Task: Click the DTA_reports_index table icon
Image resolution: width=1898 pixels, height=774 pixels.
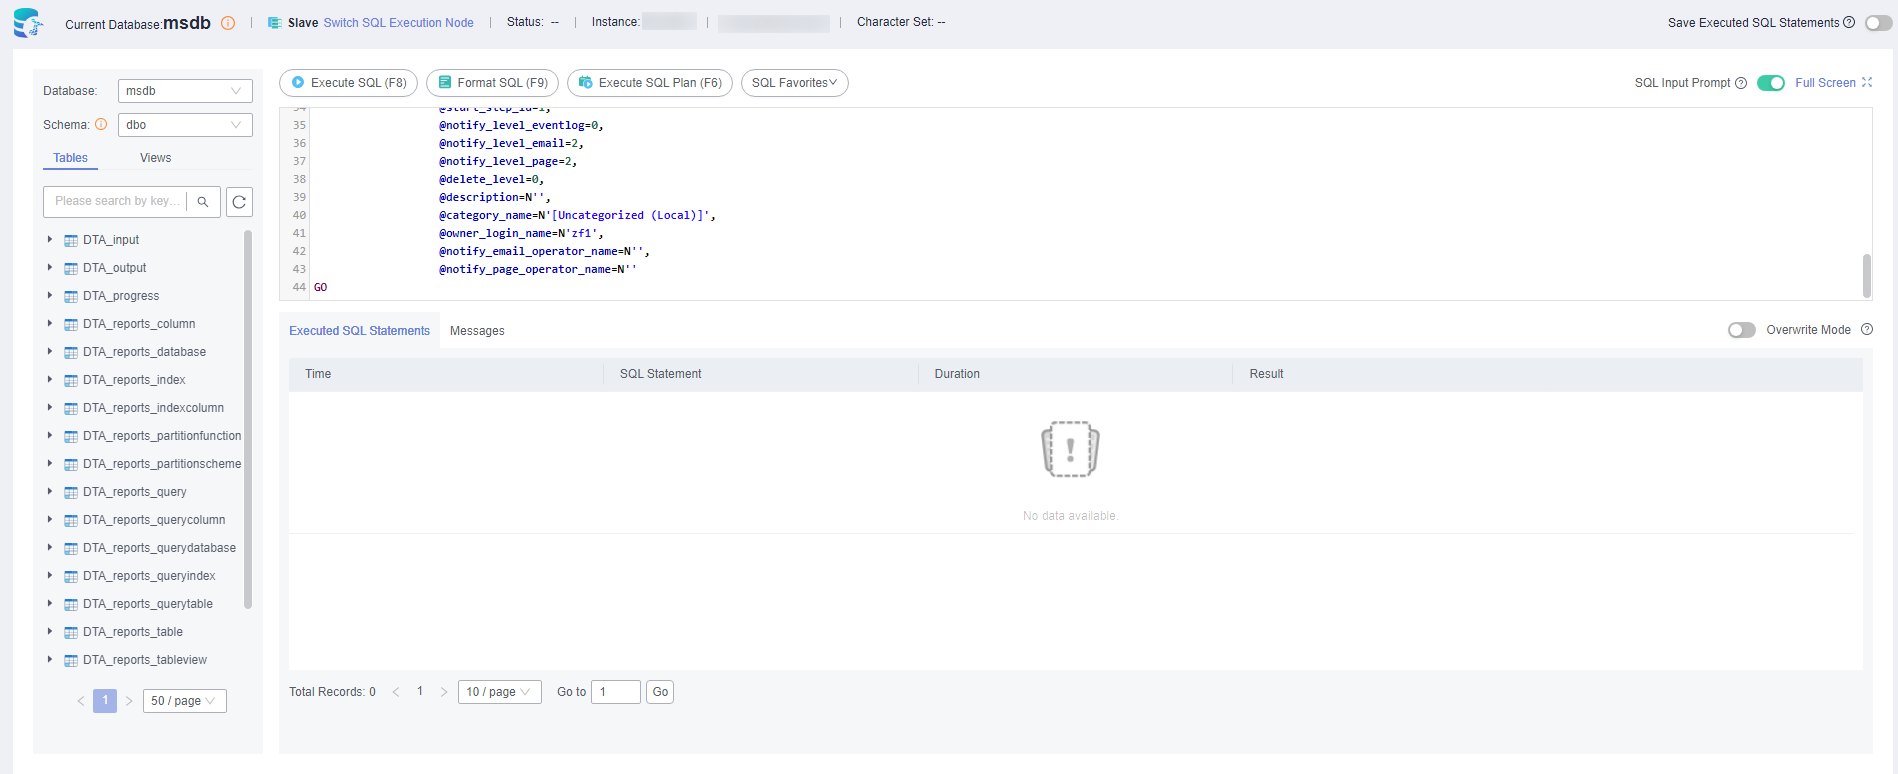Action: tap(71, 381)
